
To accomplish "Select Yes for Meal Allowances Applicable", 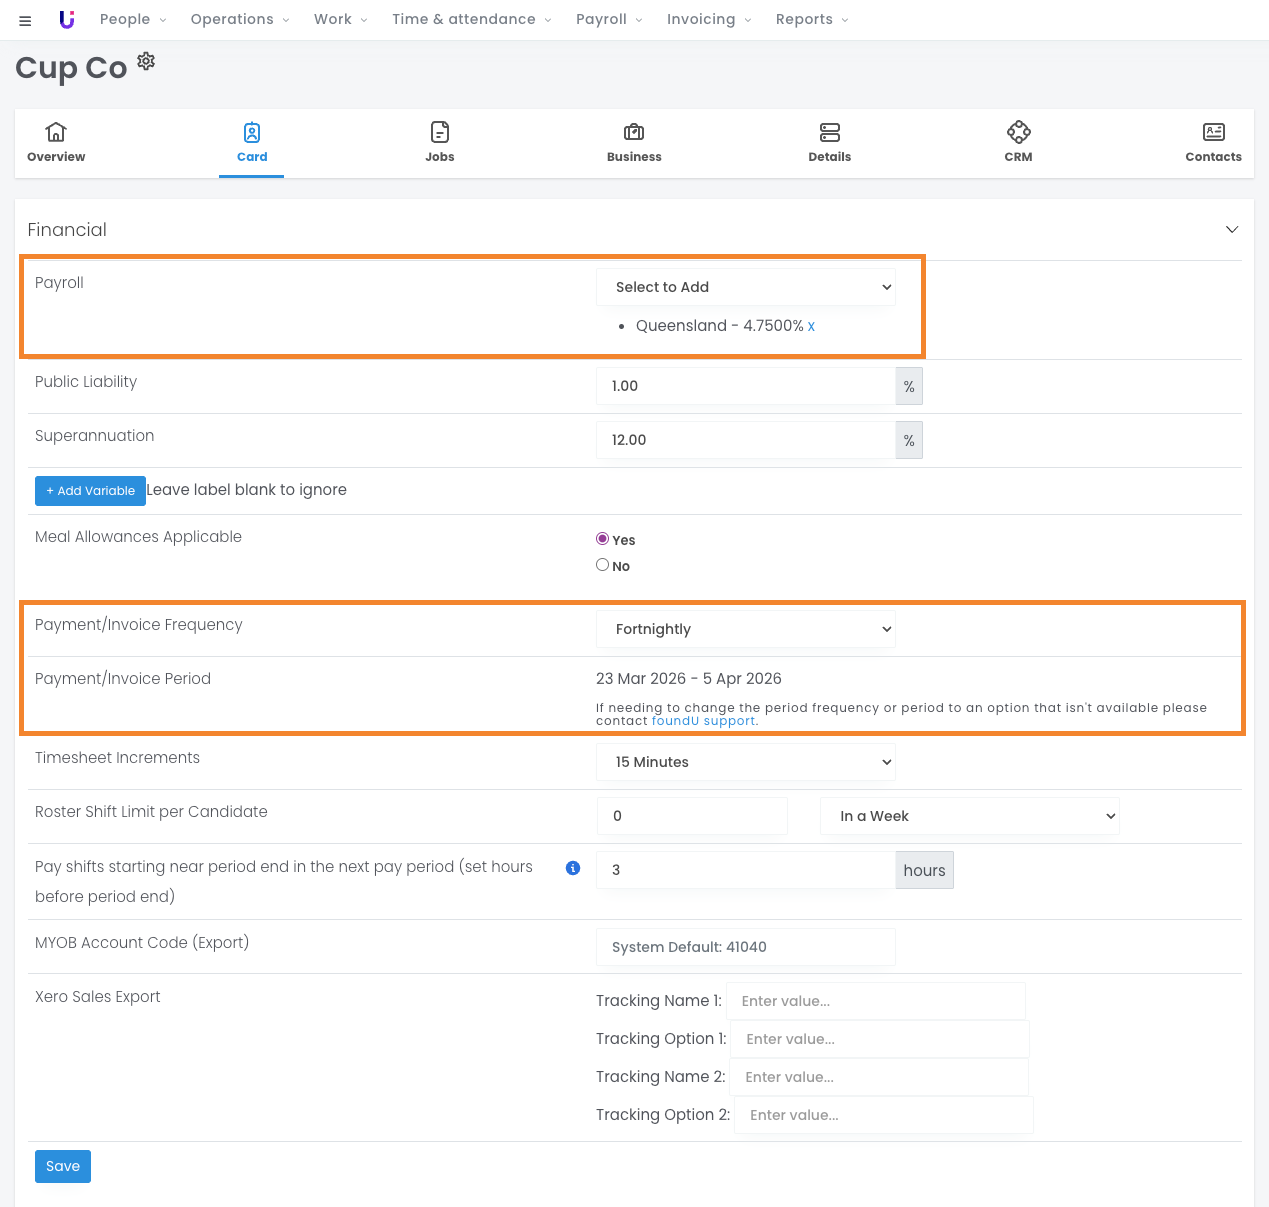I will click(603, 539).
